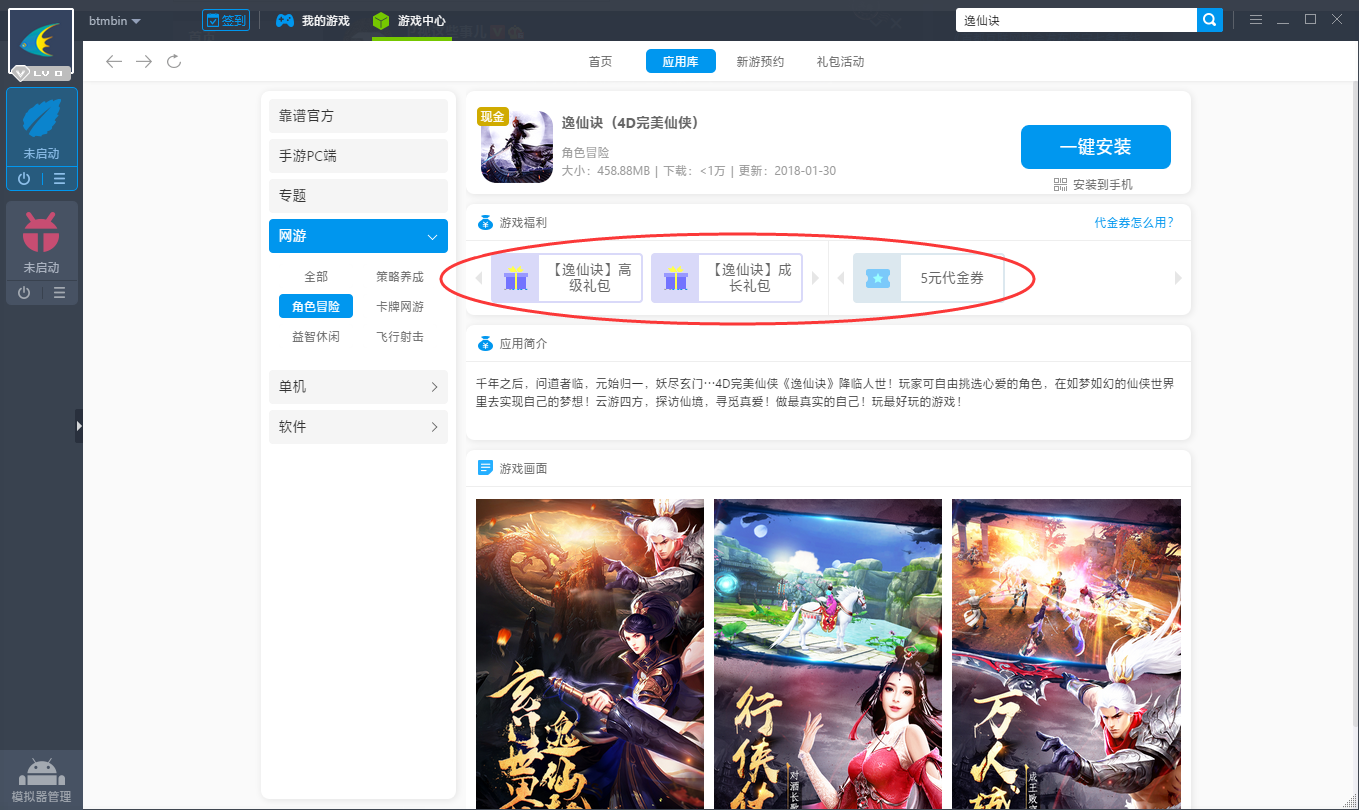This screenshot has width=1359, height=810.
Task: Select the 靠谱官方 category
Action: pyautogui.click(x=358, y=116)
